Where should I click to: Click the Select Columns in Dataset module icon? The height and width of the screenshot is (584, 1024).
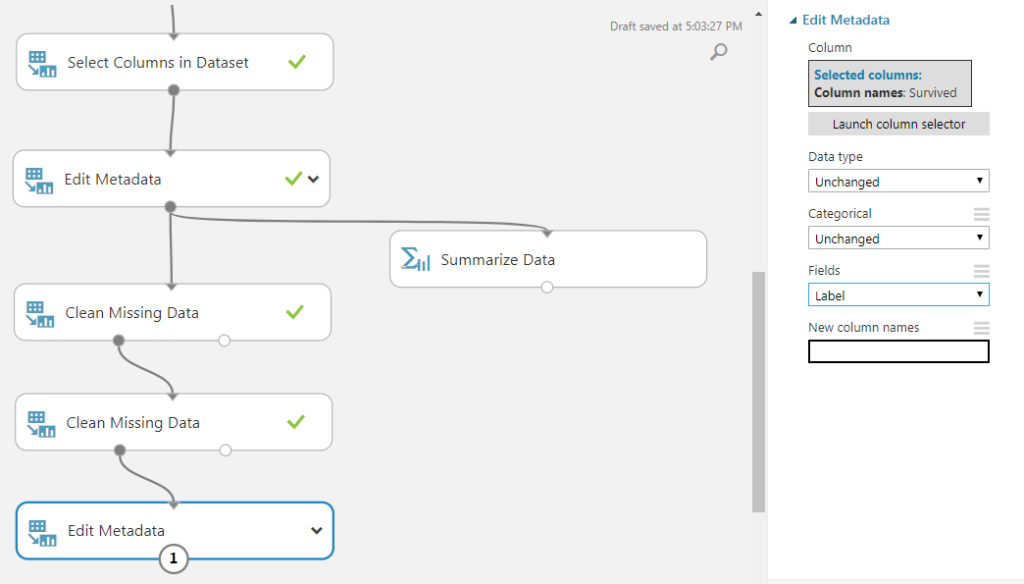pos(43,63)
